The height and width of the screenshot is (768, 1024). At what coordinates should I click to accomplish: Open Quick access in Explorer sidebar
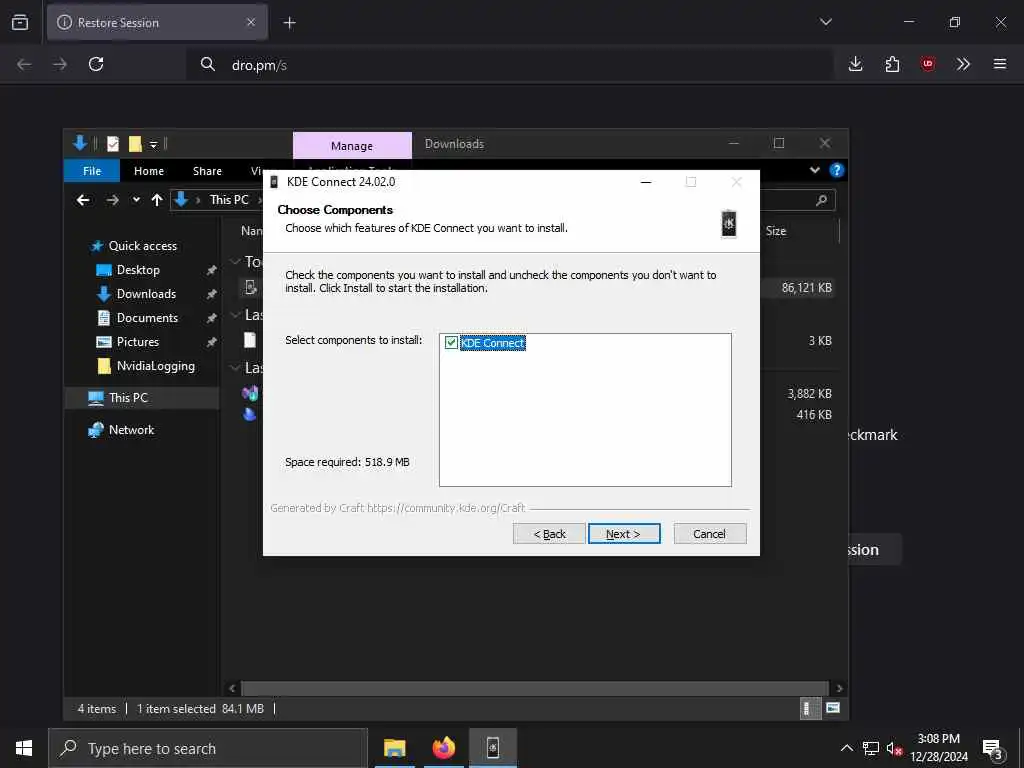pyautogui.click(x=142, y=246)
